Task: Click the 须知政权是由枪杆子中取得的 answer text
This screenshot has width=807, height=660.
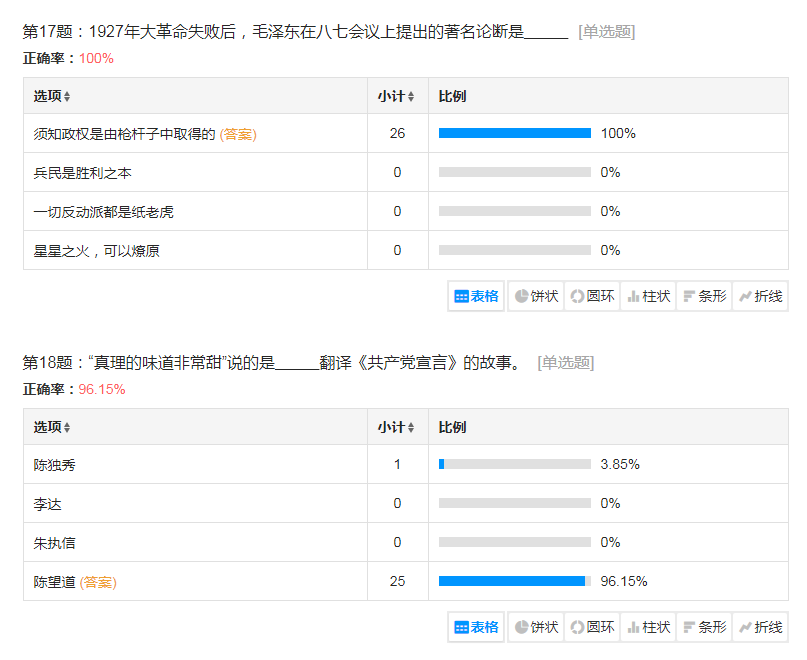Action: 125,134
